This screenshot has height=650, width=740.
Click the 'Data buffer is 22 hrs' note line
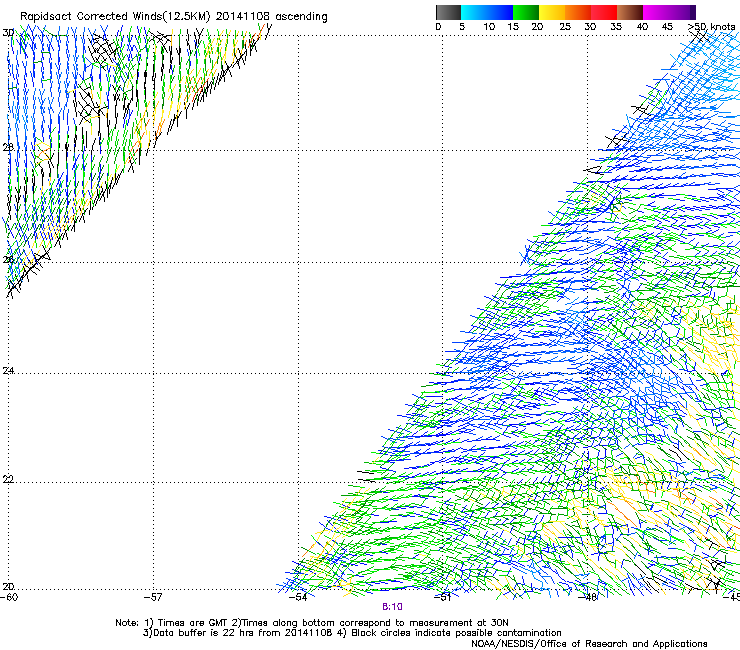pyautogui.click(x=352, y=633)
